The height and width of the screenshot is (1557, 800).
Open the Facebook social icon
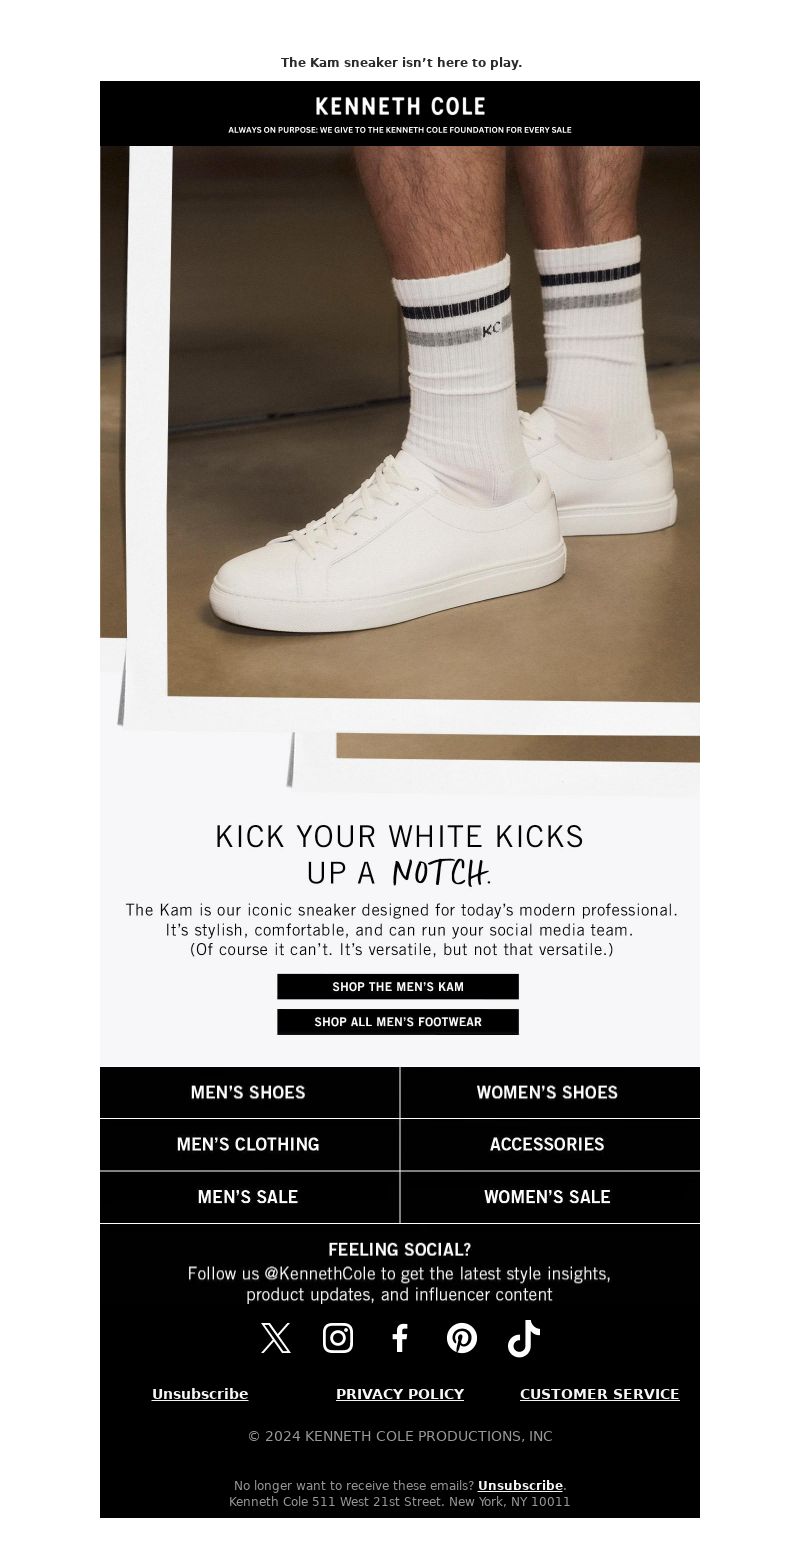[x=400, y=1338]
